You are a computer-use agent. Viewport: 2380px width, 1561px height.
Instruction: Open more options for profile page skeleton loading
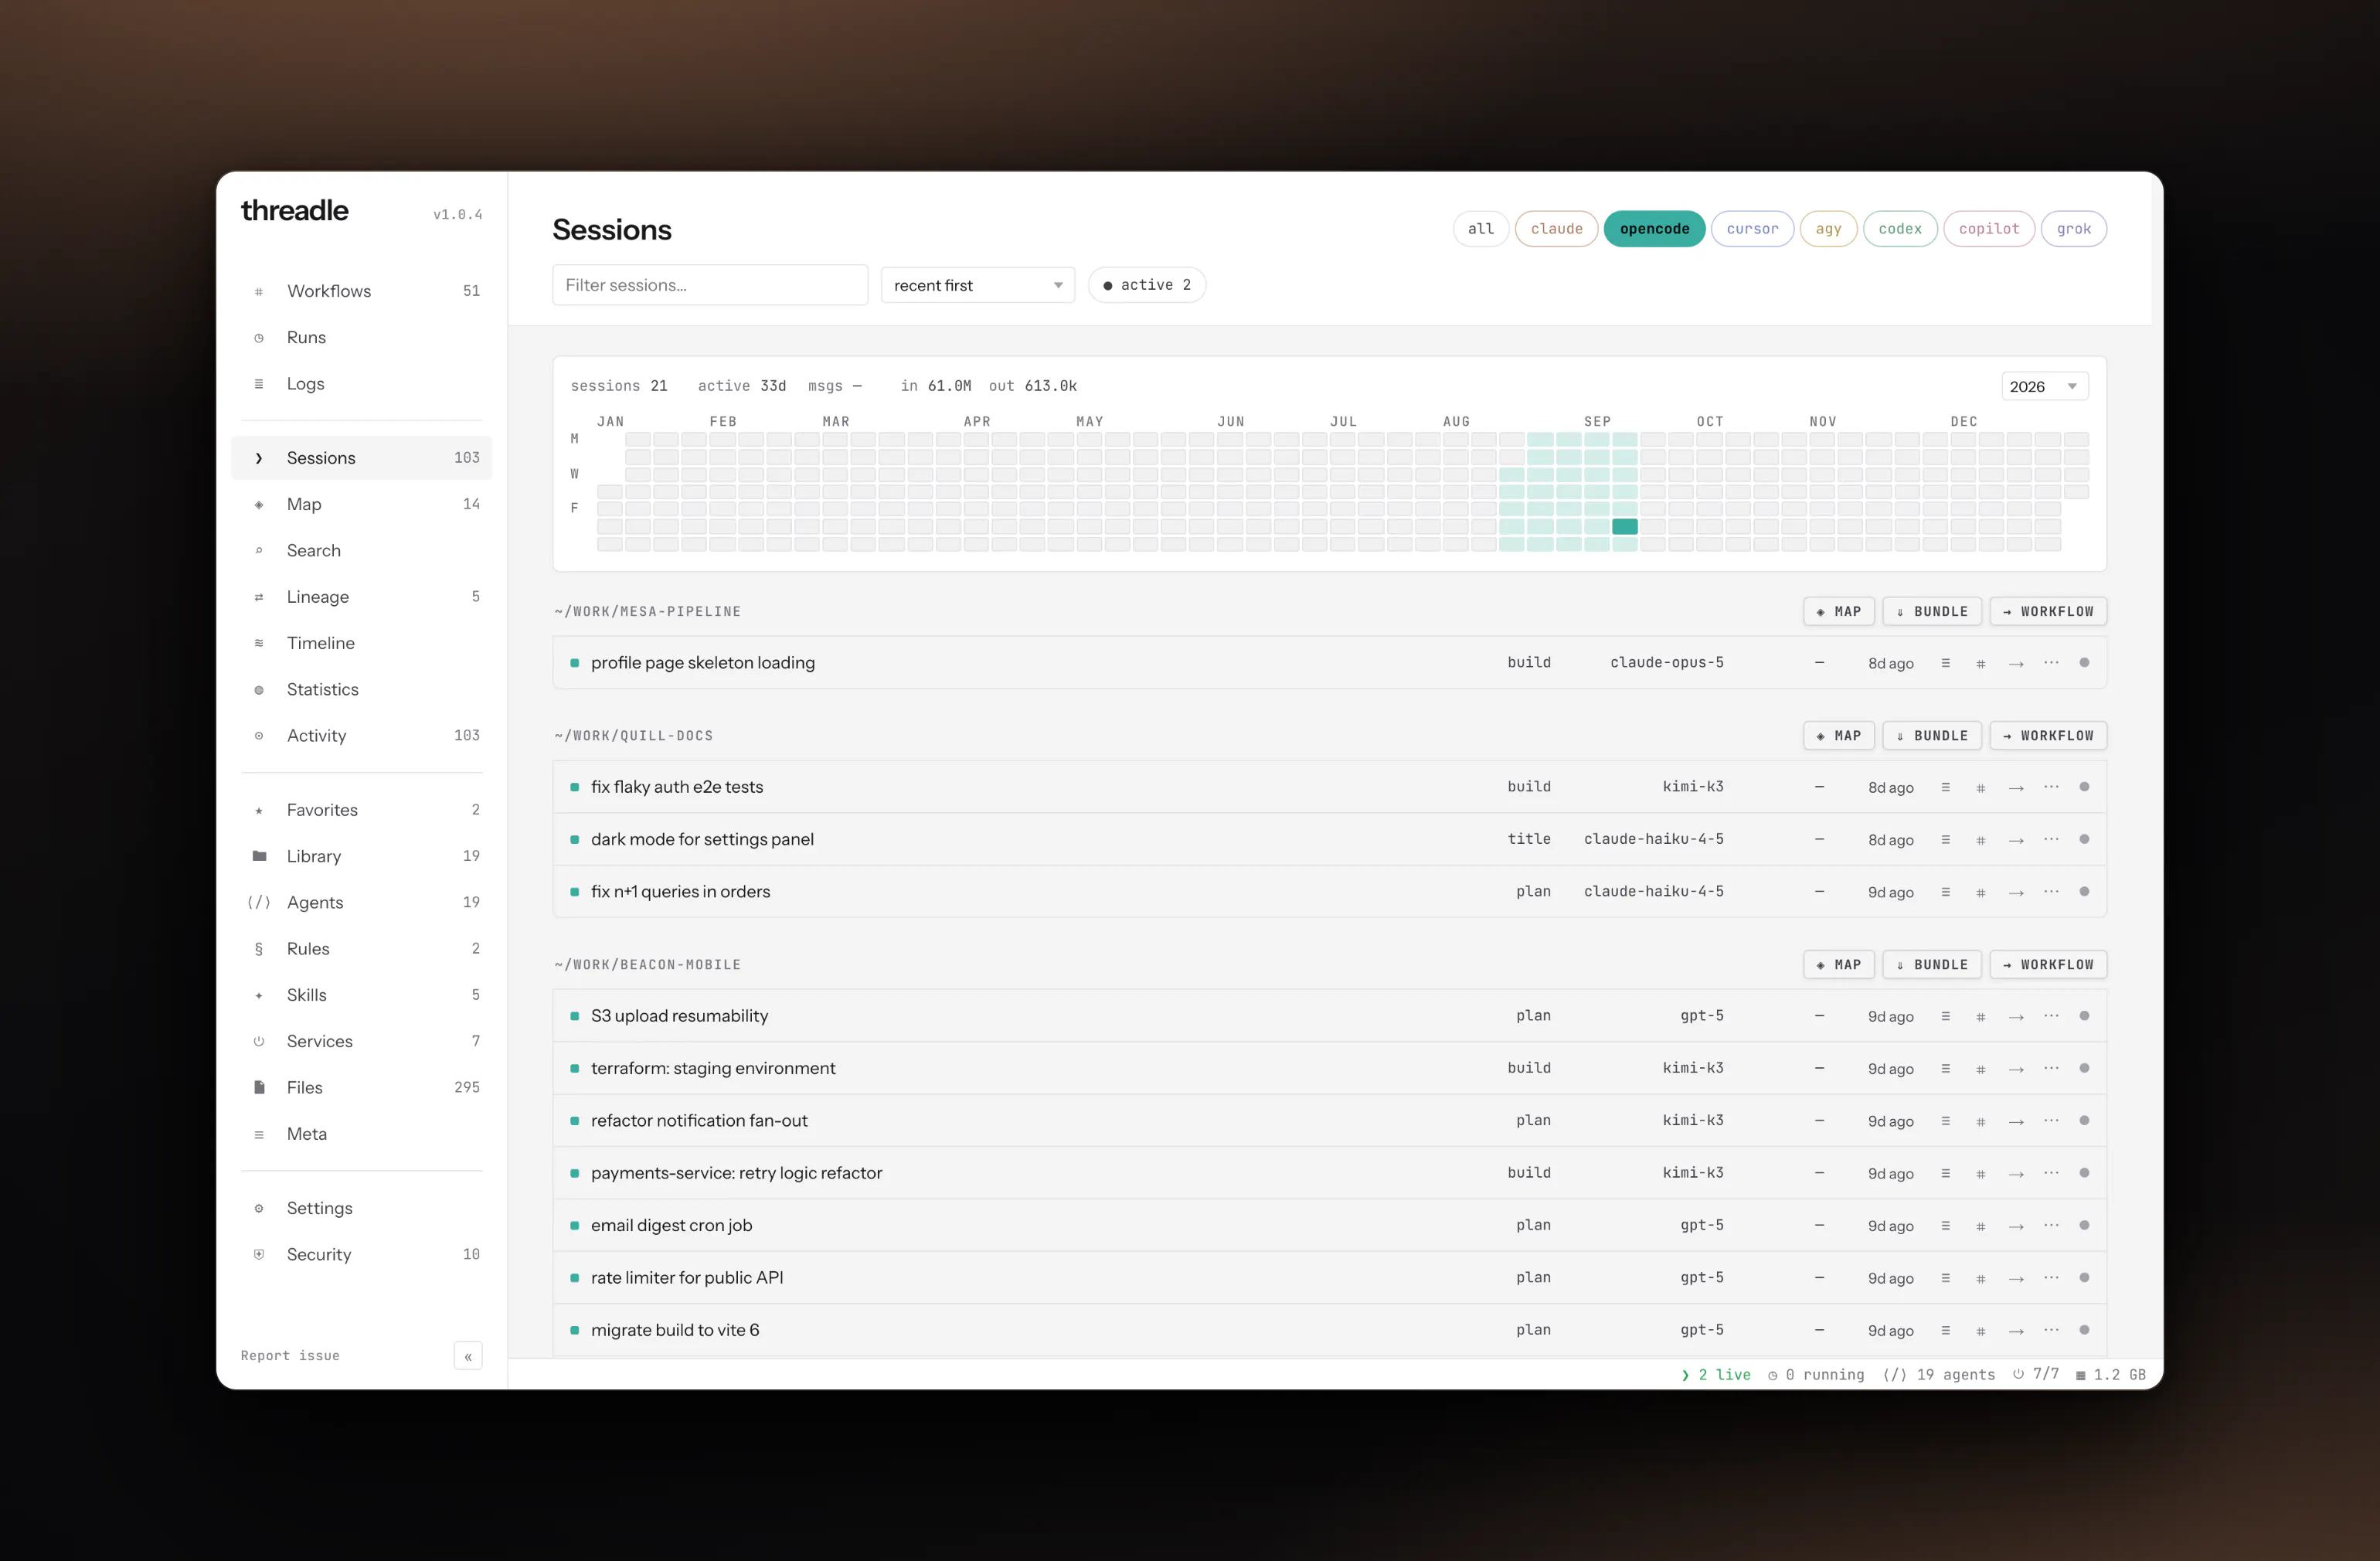coord(2051,663)
